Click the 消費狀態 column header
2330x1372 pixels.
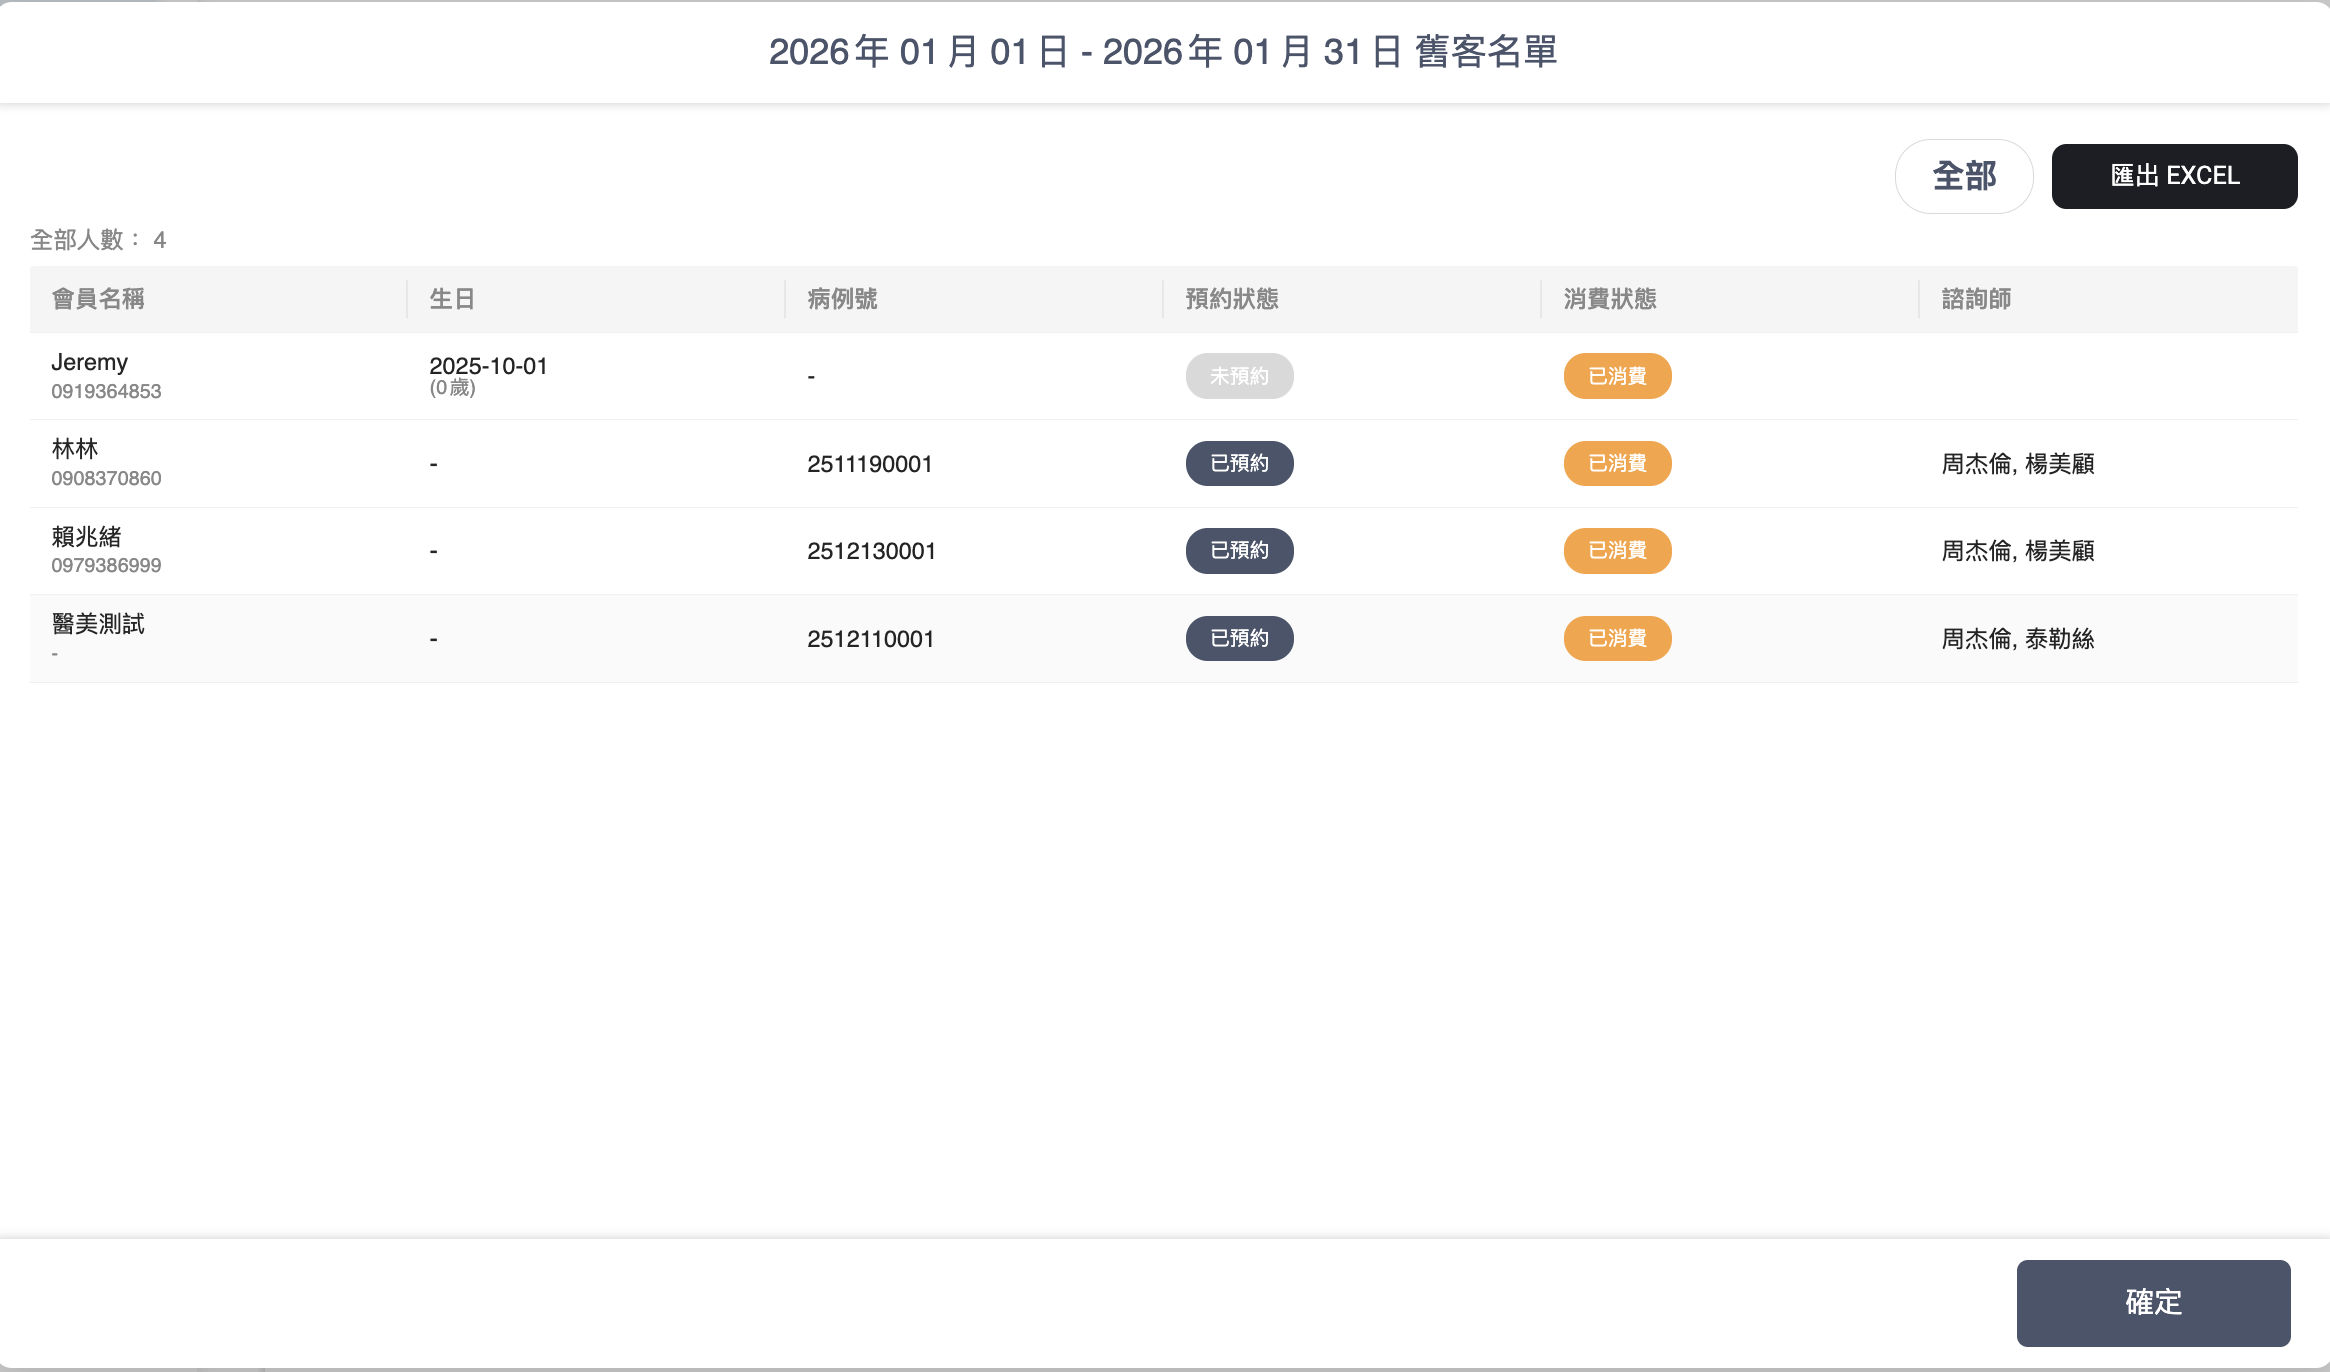point(1609,299)
